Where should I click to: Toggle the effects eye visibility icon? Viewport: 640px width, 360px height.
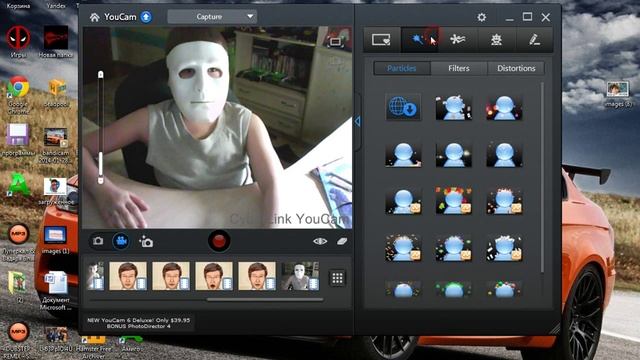pyautogui.click(x=320, y=241)
